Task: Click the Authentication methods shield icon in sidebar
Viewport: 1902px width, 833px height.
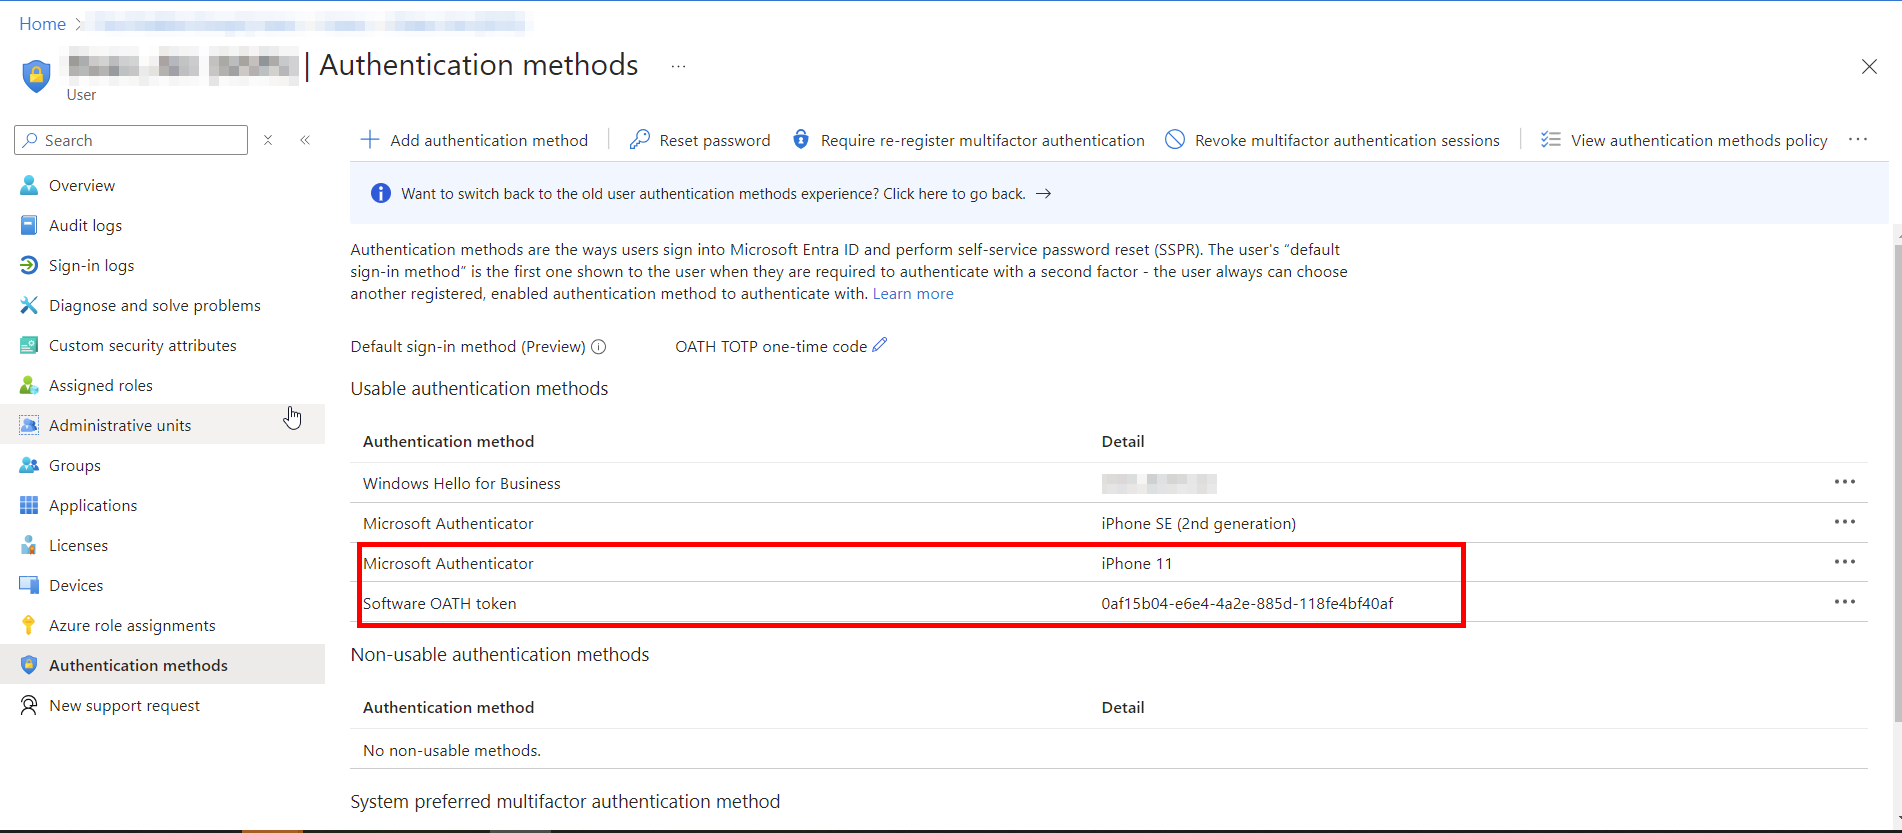Action: pos(29,665)
